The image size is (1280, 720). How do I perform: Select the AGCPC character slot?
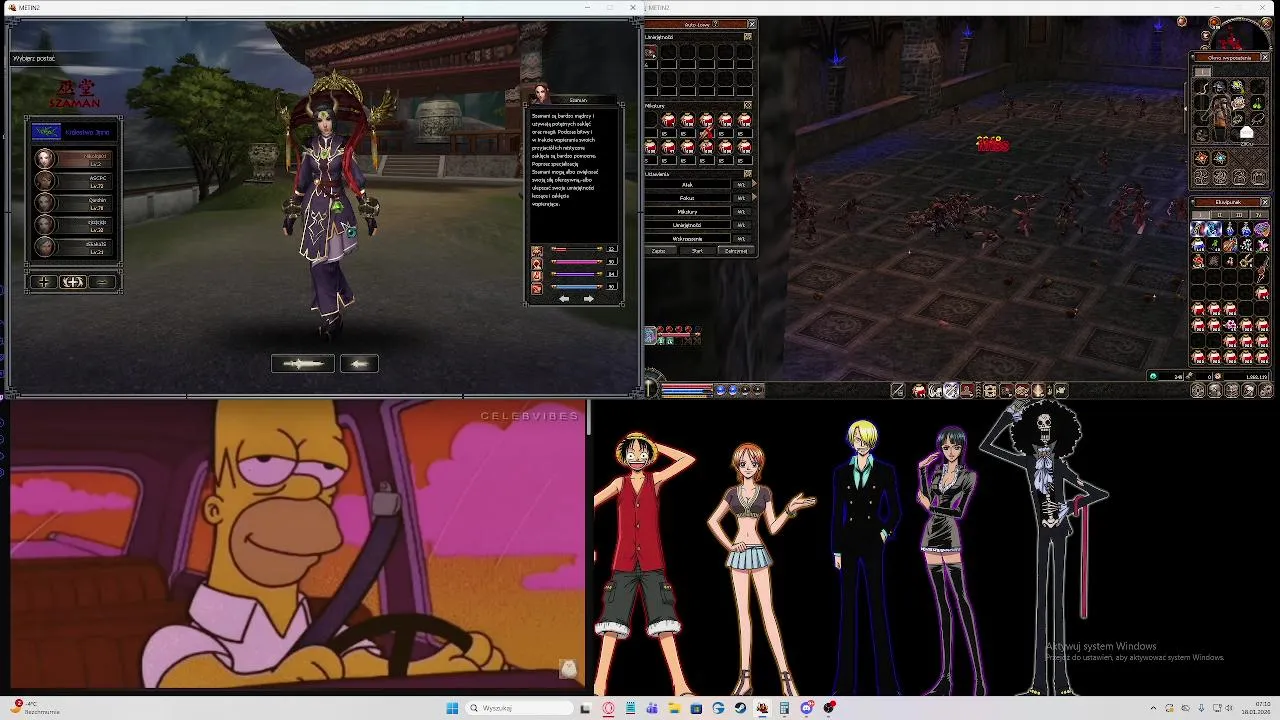73,180
